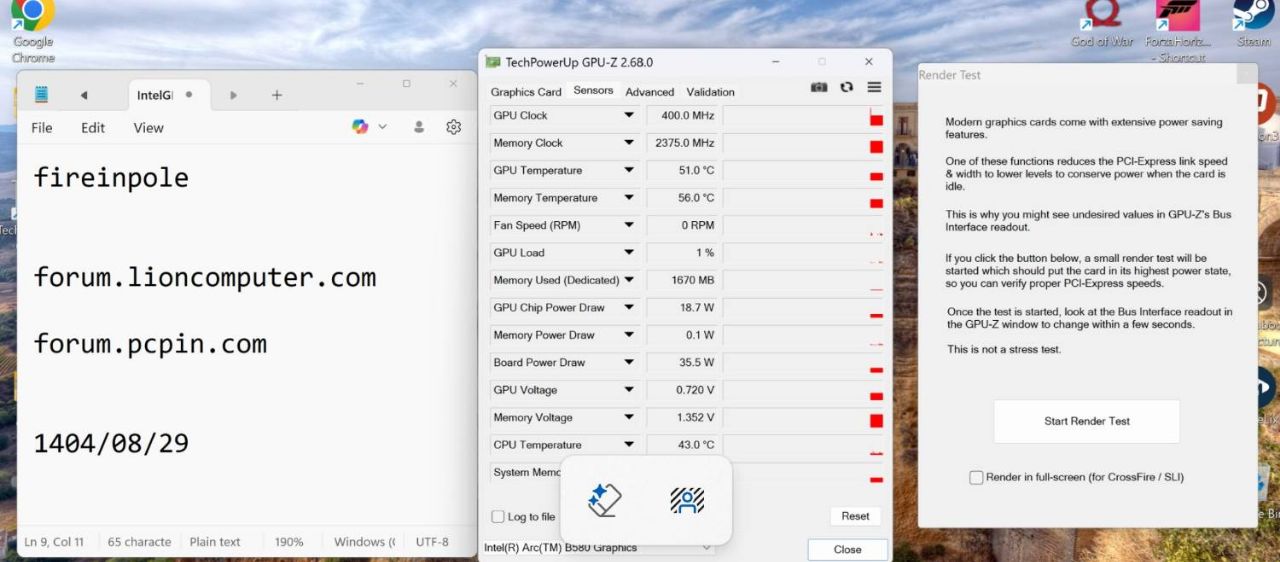The width and height of the screenshot is (1280, 562).
Task: Open Notepad settings gear
Action: pyautogui.click(x=453, y=127)
